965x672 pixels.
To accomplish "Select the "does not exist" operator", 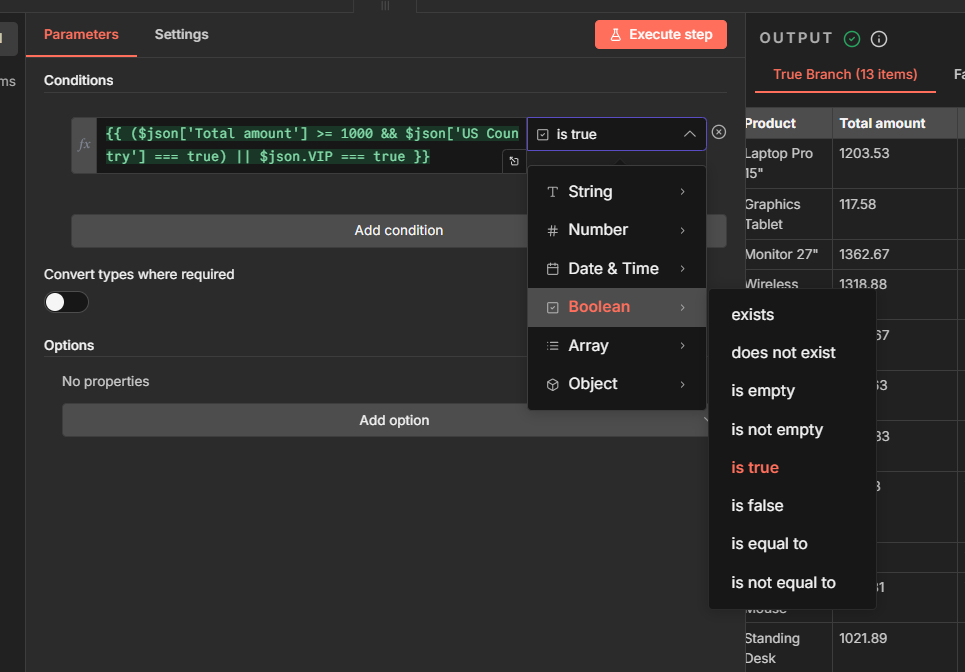I will tap(783, 353).
